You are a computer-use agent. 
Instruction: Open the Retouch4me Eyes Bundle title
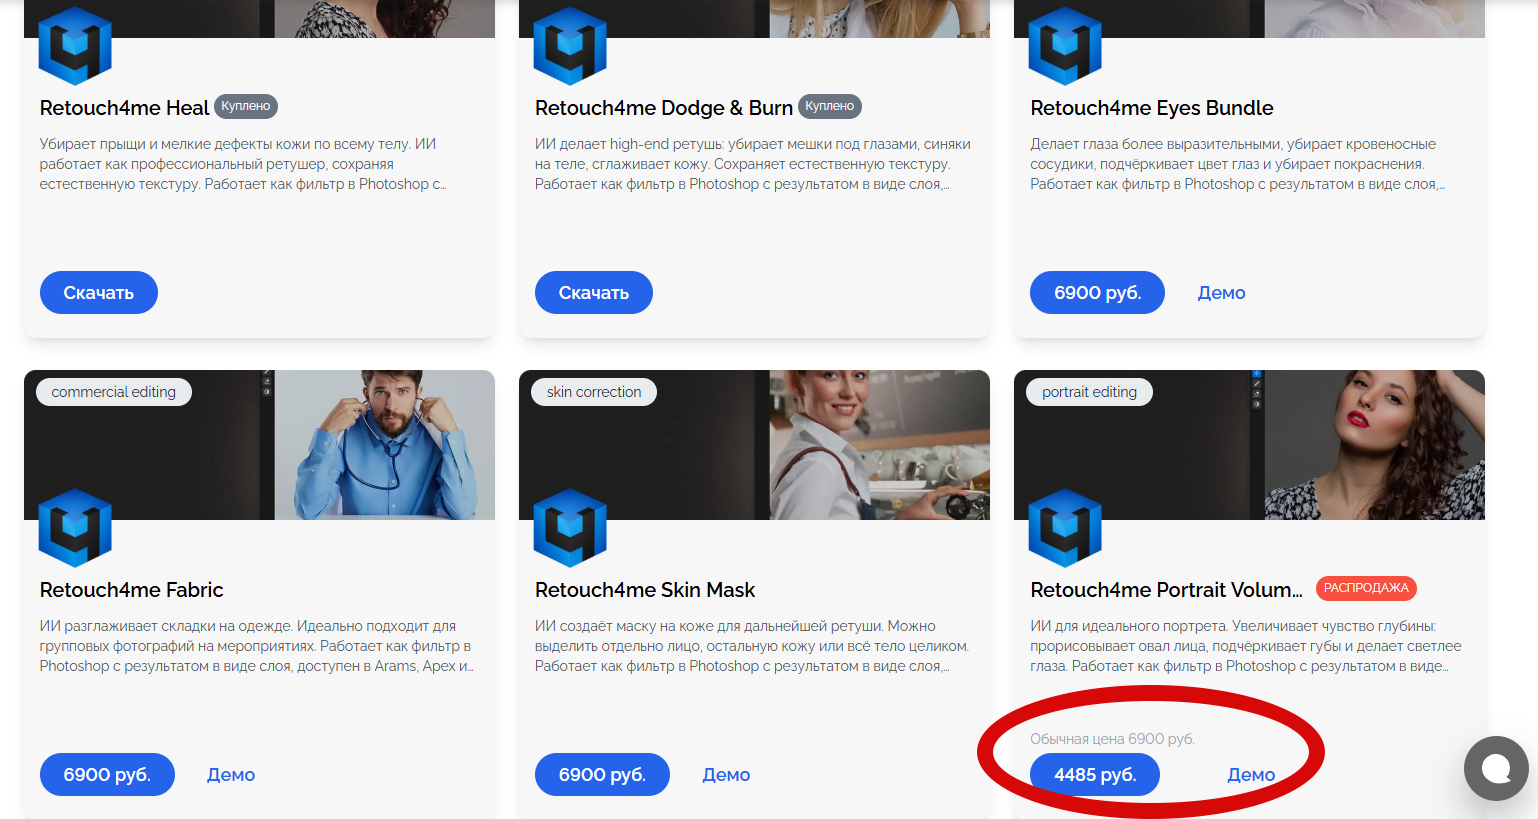tap(1152, 108)
